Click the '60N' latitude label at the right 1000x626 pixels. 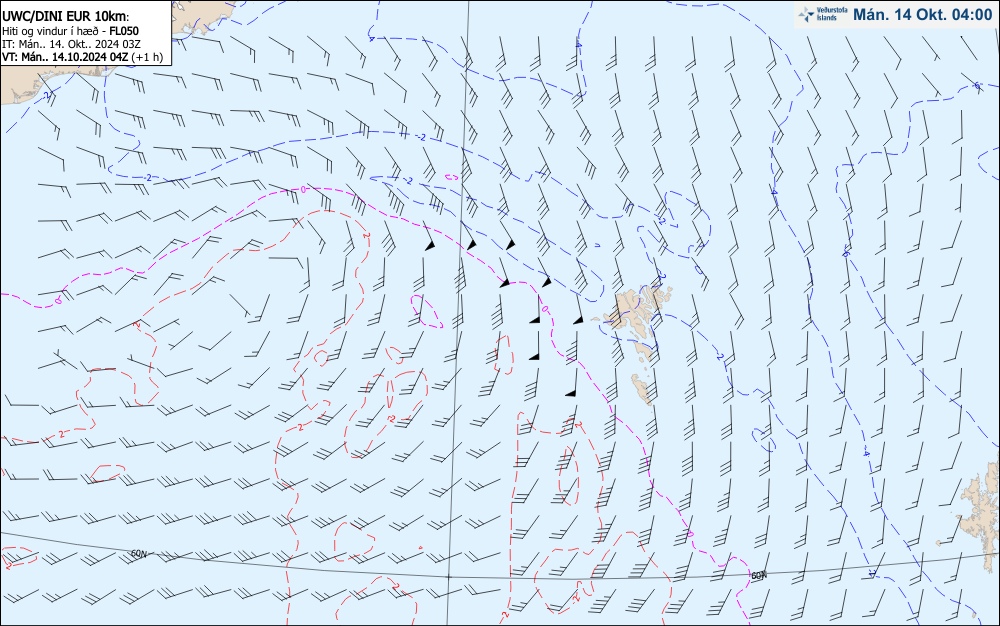coord(758,576)
